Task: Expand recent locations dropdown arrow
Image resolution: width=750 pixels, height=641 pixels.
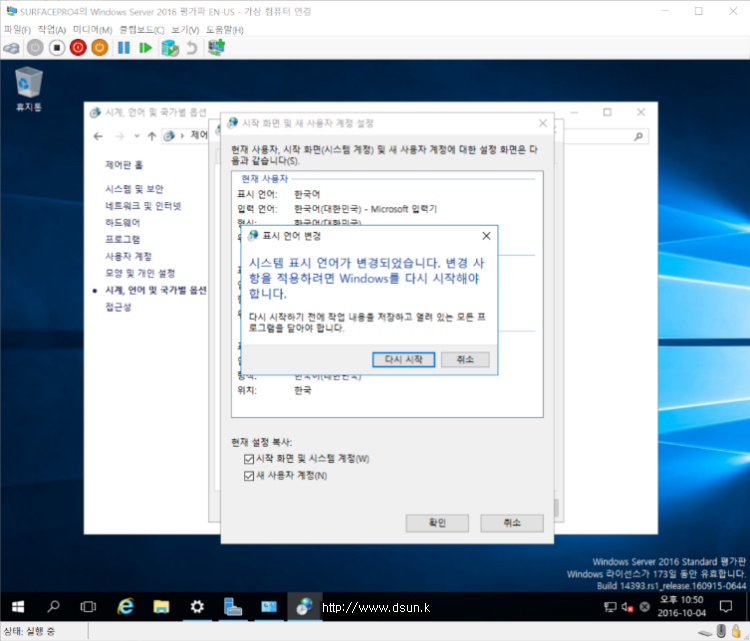Action: (137, 136)
